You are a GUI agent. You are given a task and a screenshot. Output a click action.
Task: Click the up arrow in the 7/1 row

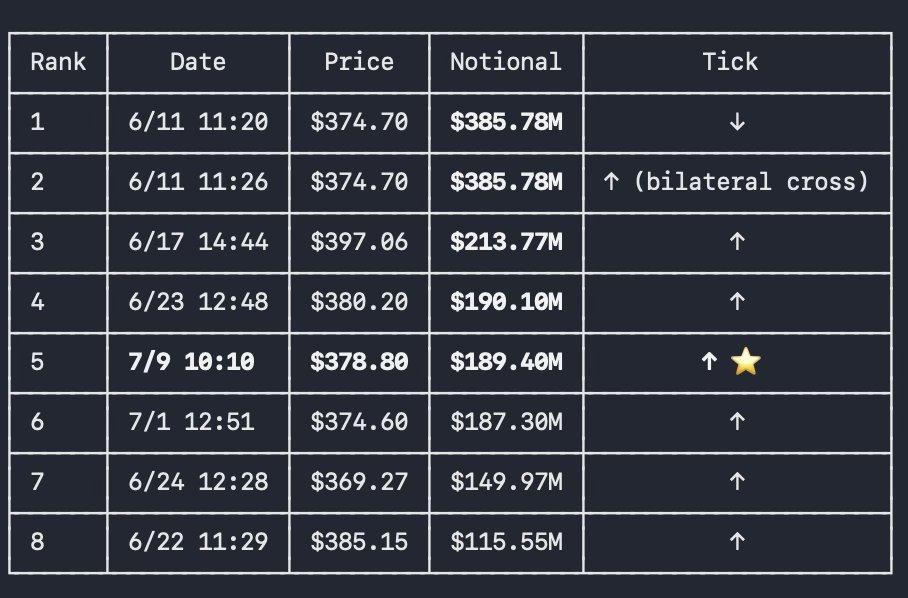pyautogui.click(x=737, y=421)
